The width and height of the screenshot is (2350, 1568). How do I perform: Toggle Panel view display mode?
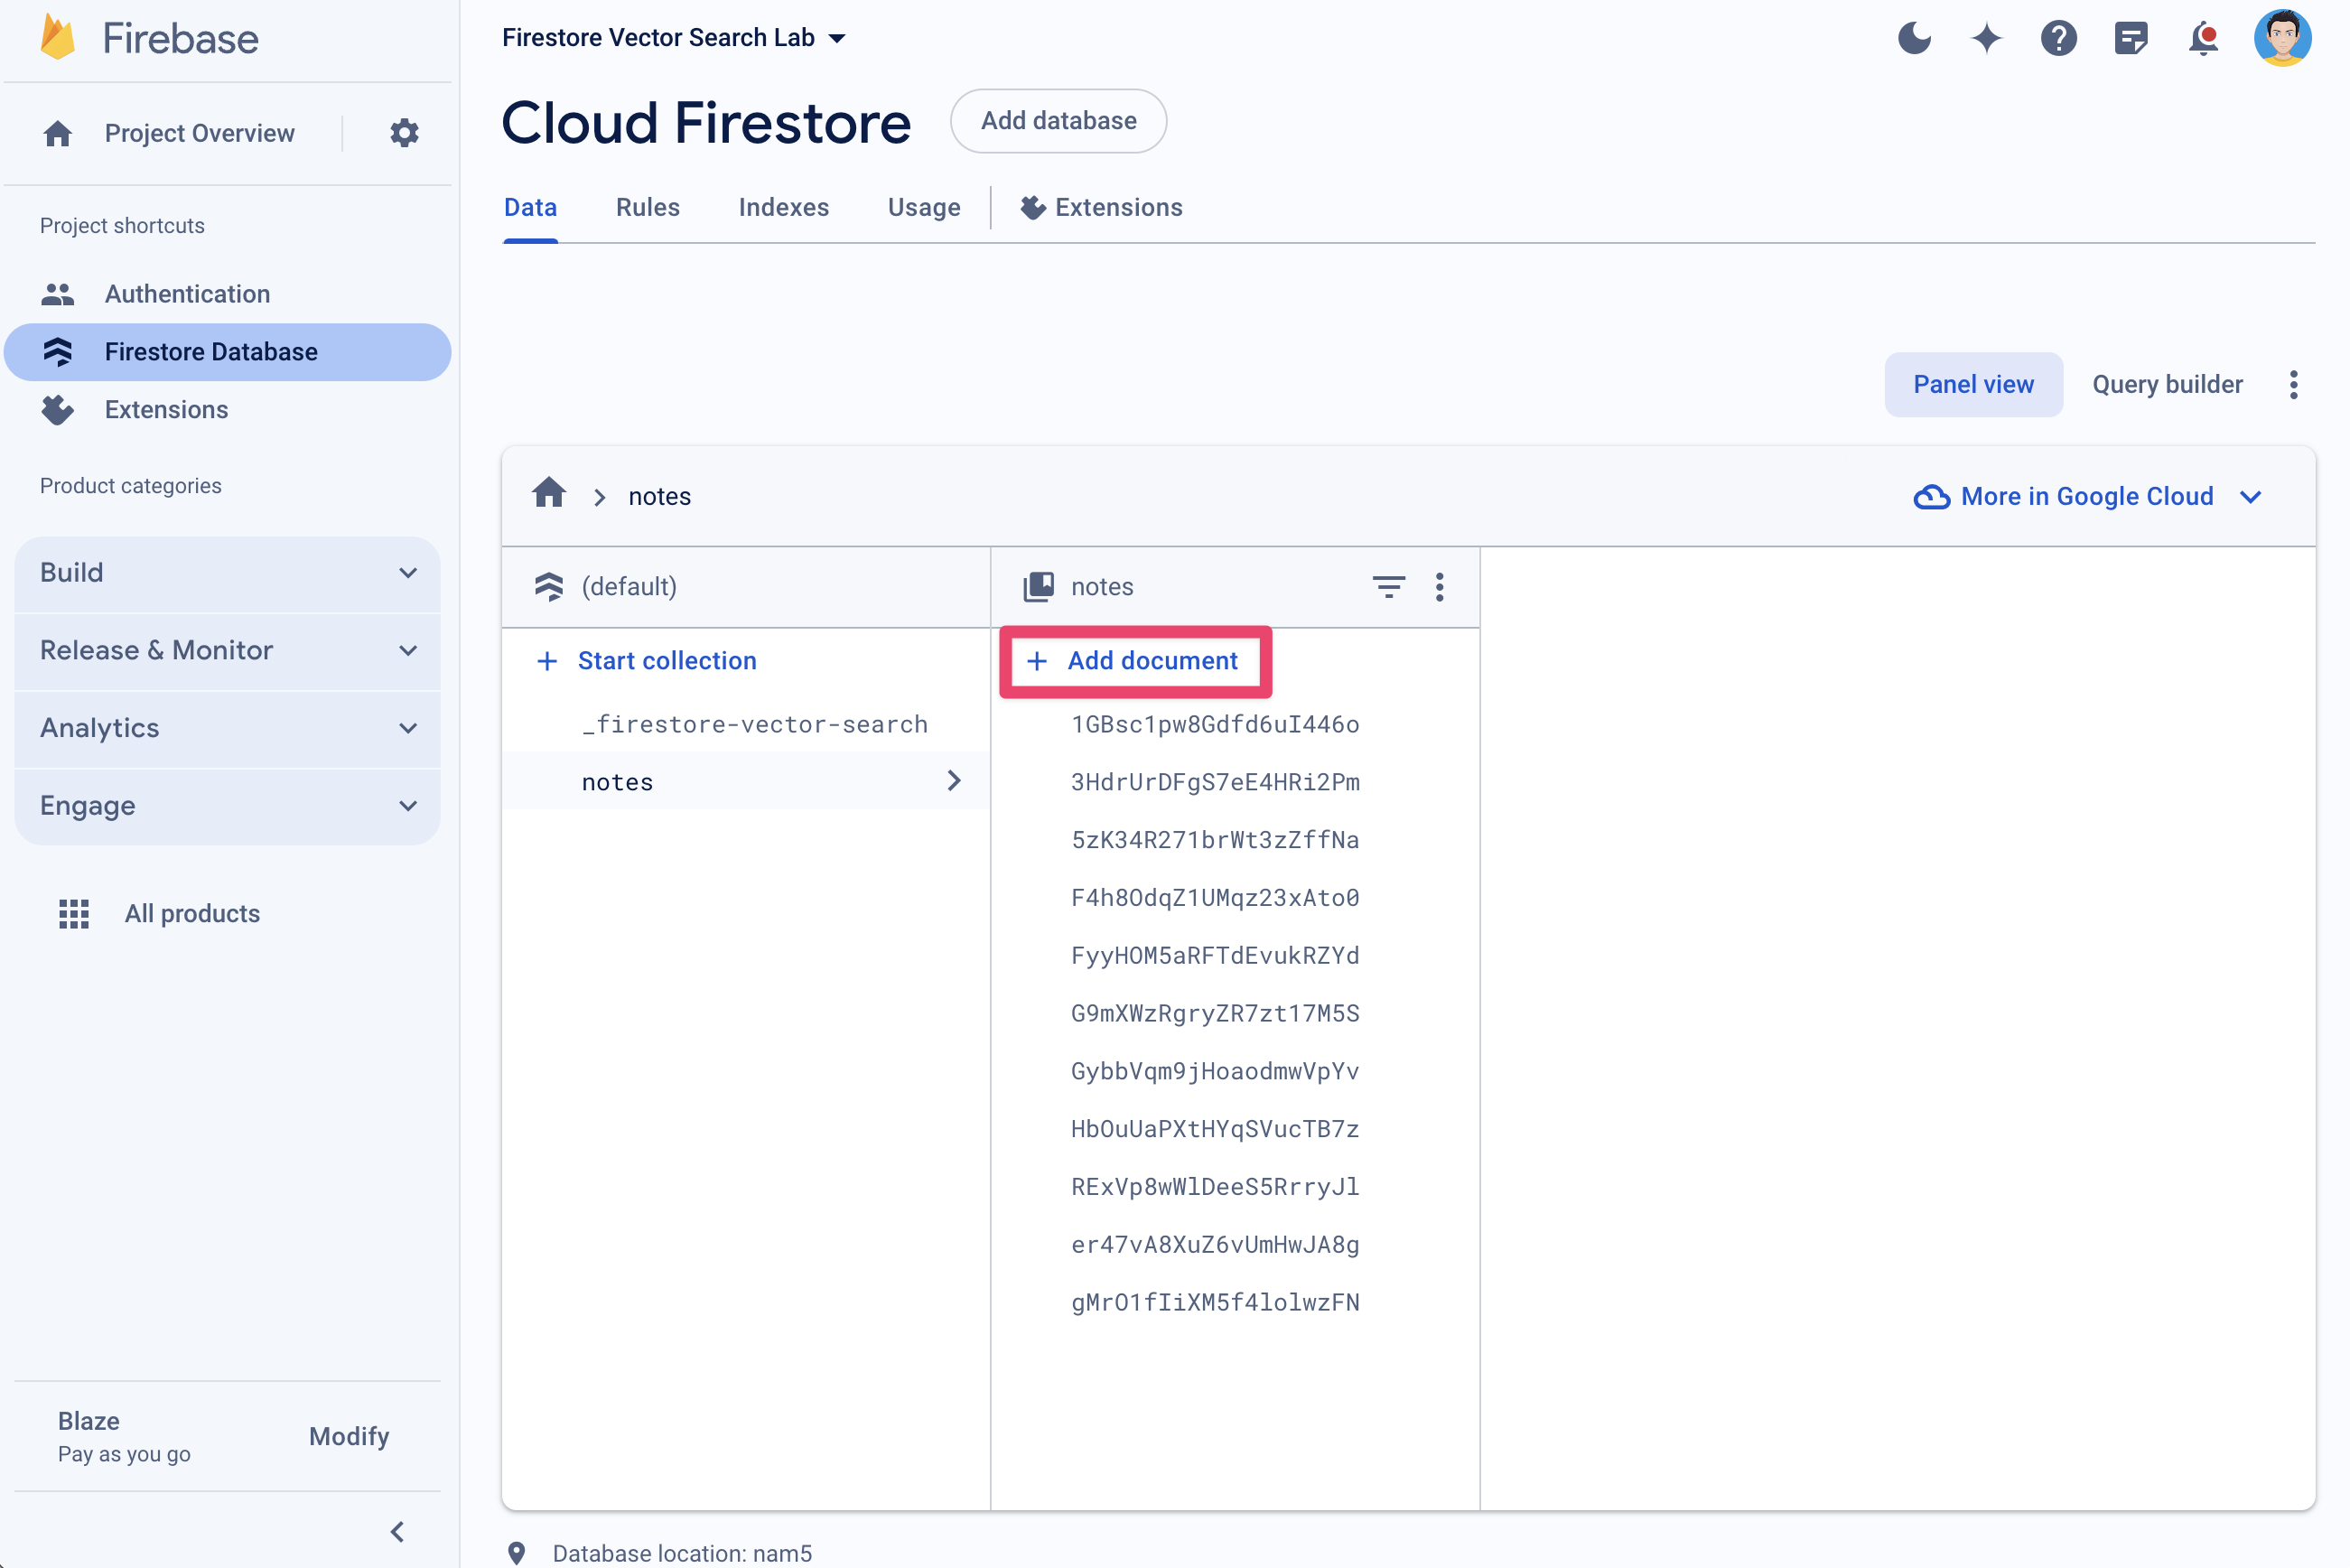(x=1972, y=383)
